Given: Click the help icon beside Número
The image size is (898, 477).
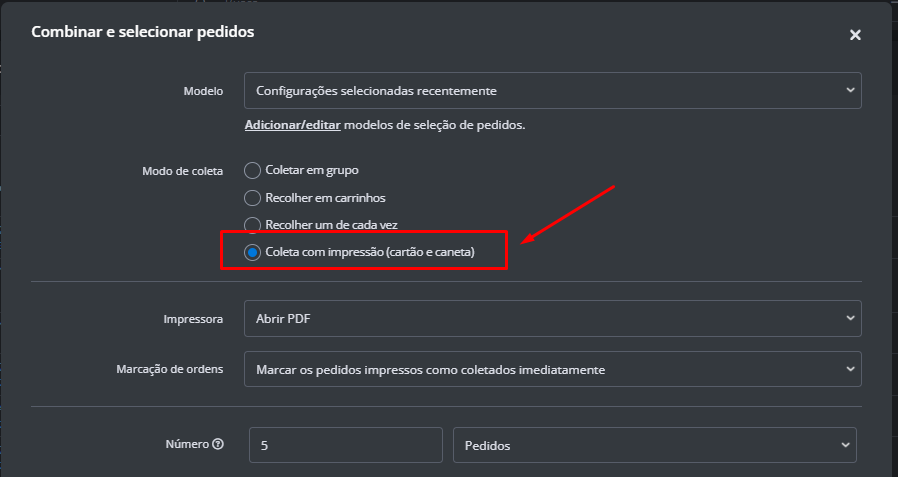Looking at the screenshot, I should tap(217, 444).
